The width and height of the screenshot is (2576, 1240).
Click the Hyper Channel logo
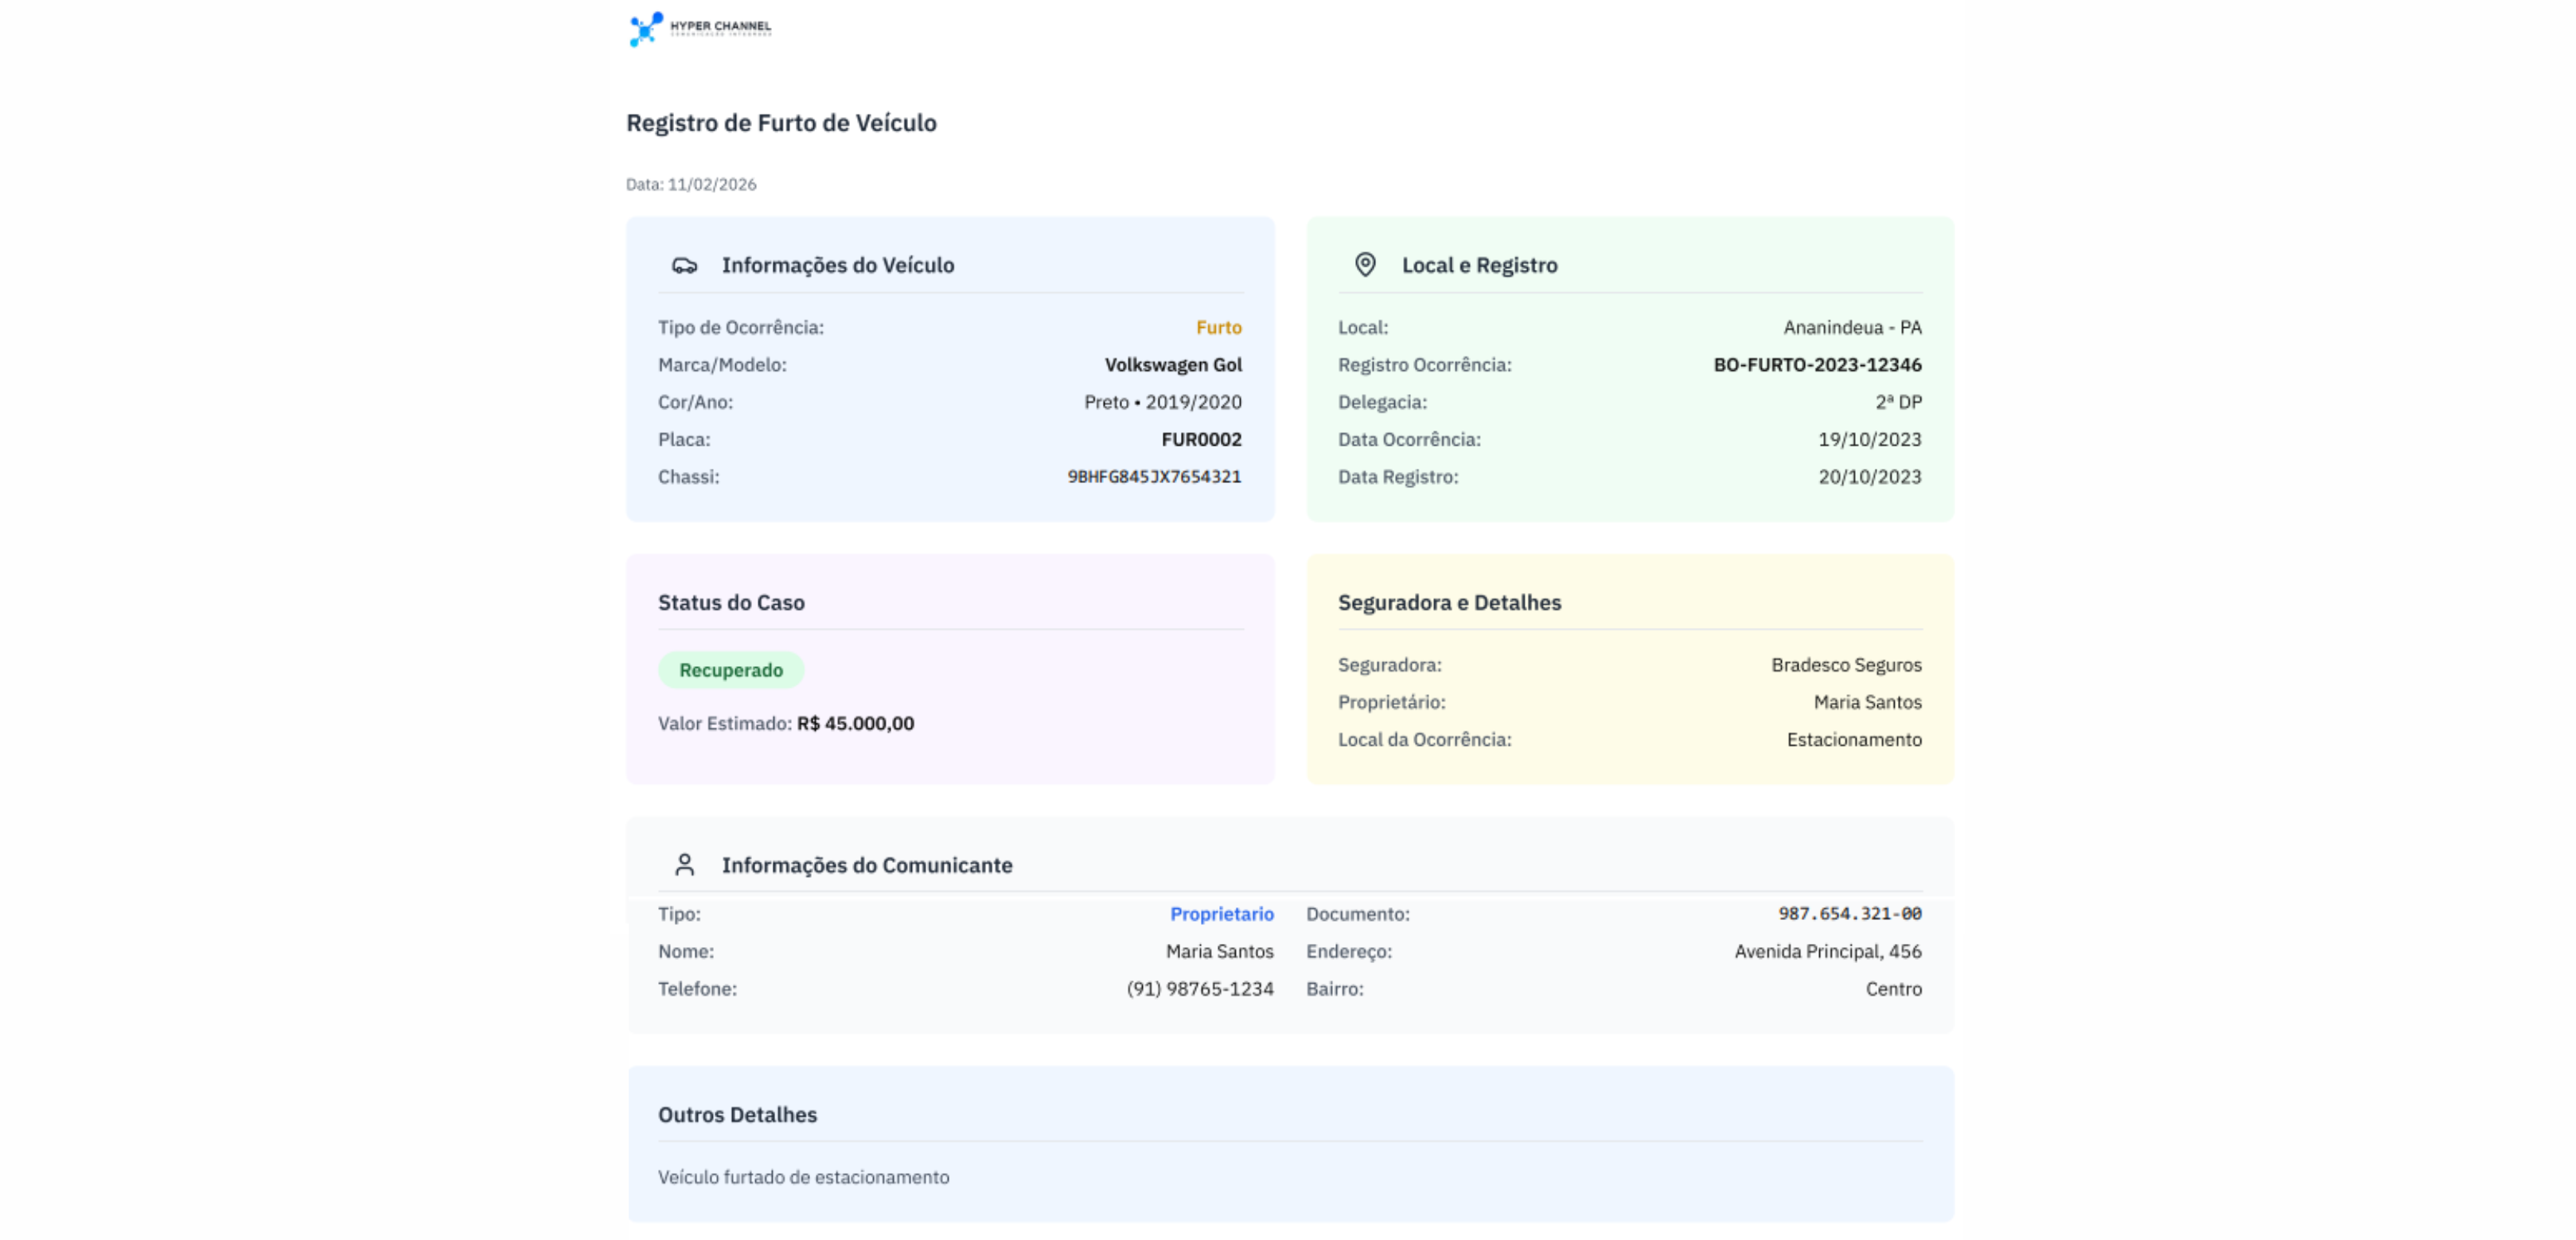point(699,29)
